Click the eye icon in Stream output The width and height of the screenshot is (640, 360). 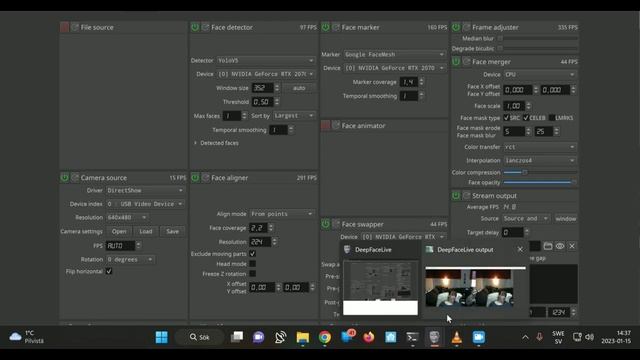tap(560, 246)
